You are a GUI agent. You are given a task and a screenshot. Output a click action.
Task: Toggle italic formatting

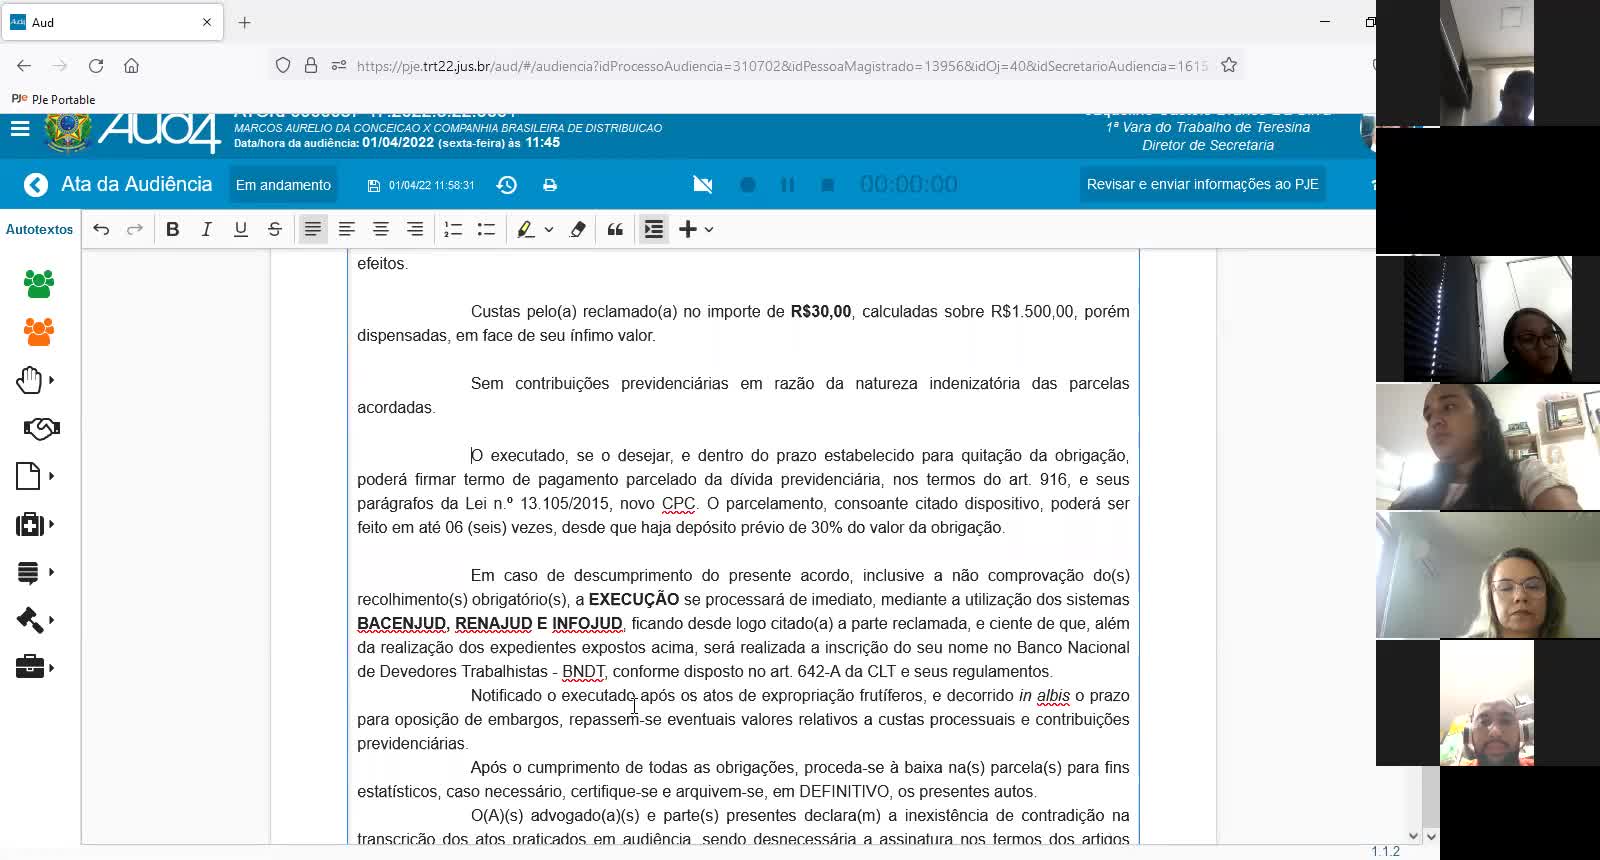pos(207,229)
